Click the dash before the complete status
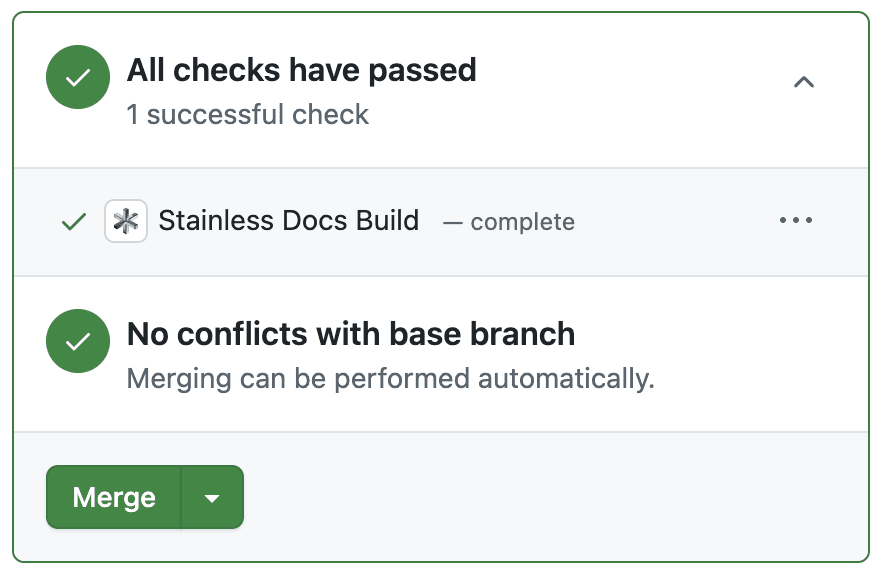 pyautogui.click(x=453, y=222)
